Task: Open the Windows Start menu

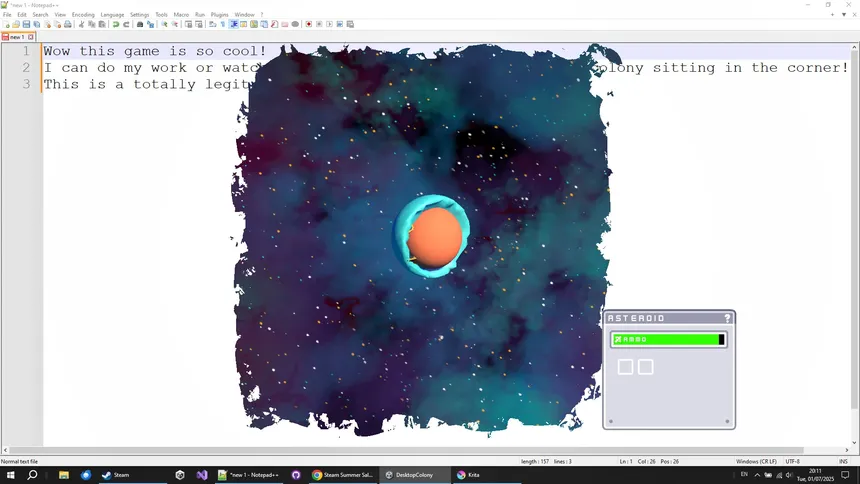Action: pyautogui.click(x=10, y=475)
